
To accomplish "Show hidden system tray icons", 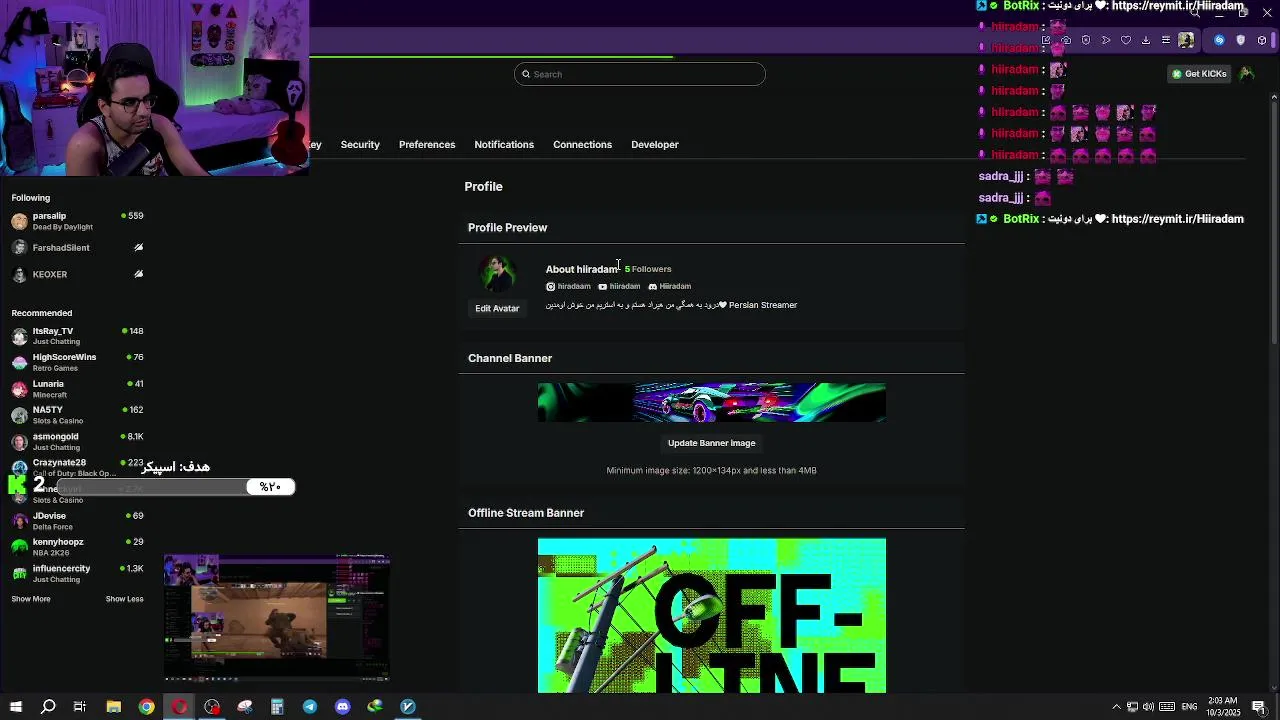I will click(1116, 707).
